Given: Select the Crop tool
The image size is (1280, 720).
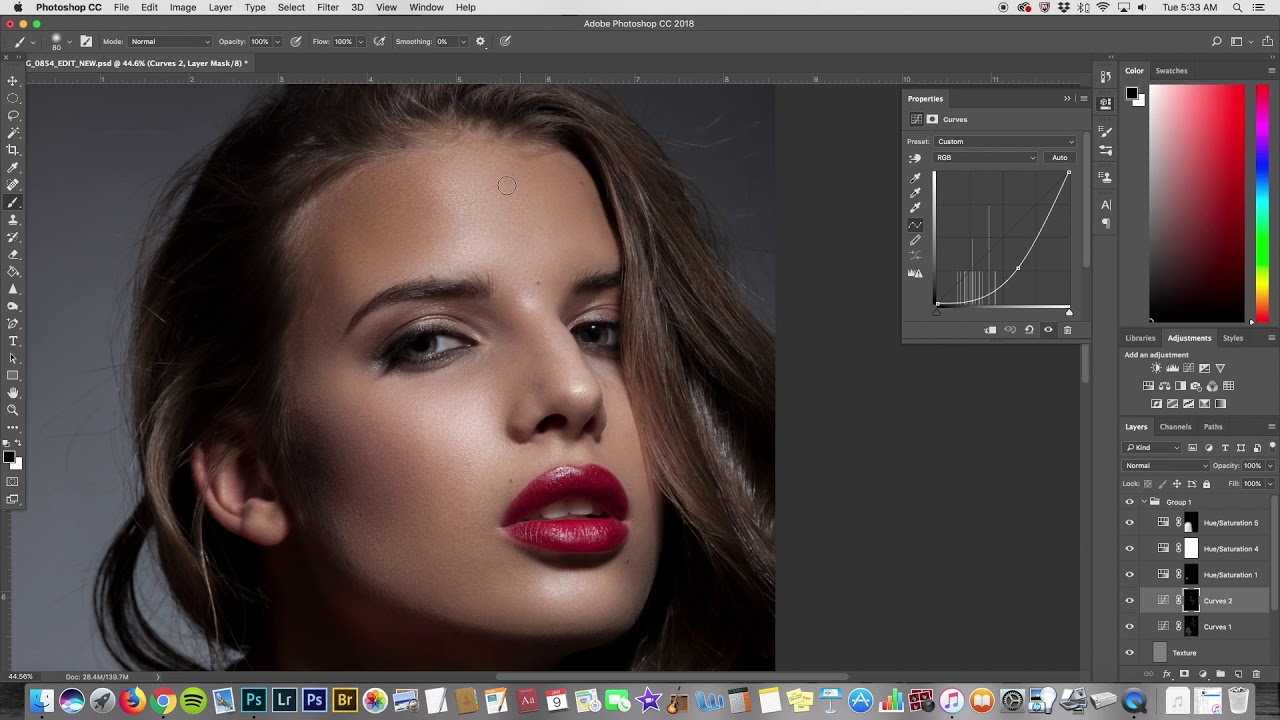Looking at the screenshot, I should pyautogui.click(x=13, y=150).
